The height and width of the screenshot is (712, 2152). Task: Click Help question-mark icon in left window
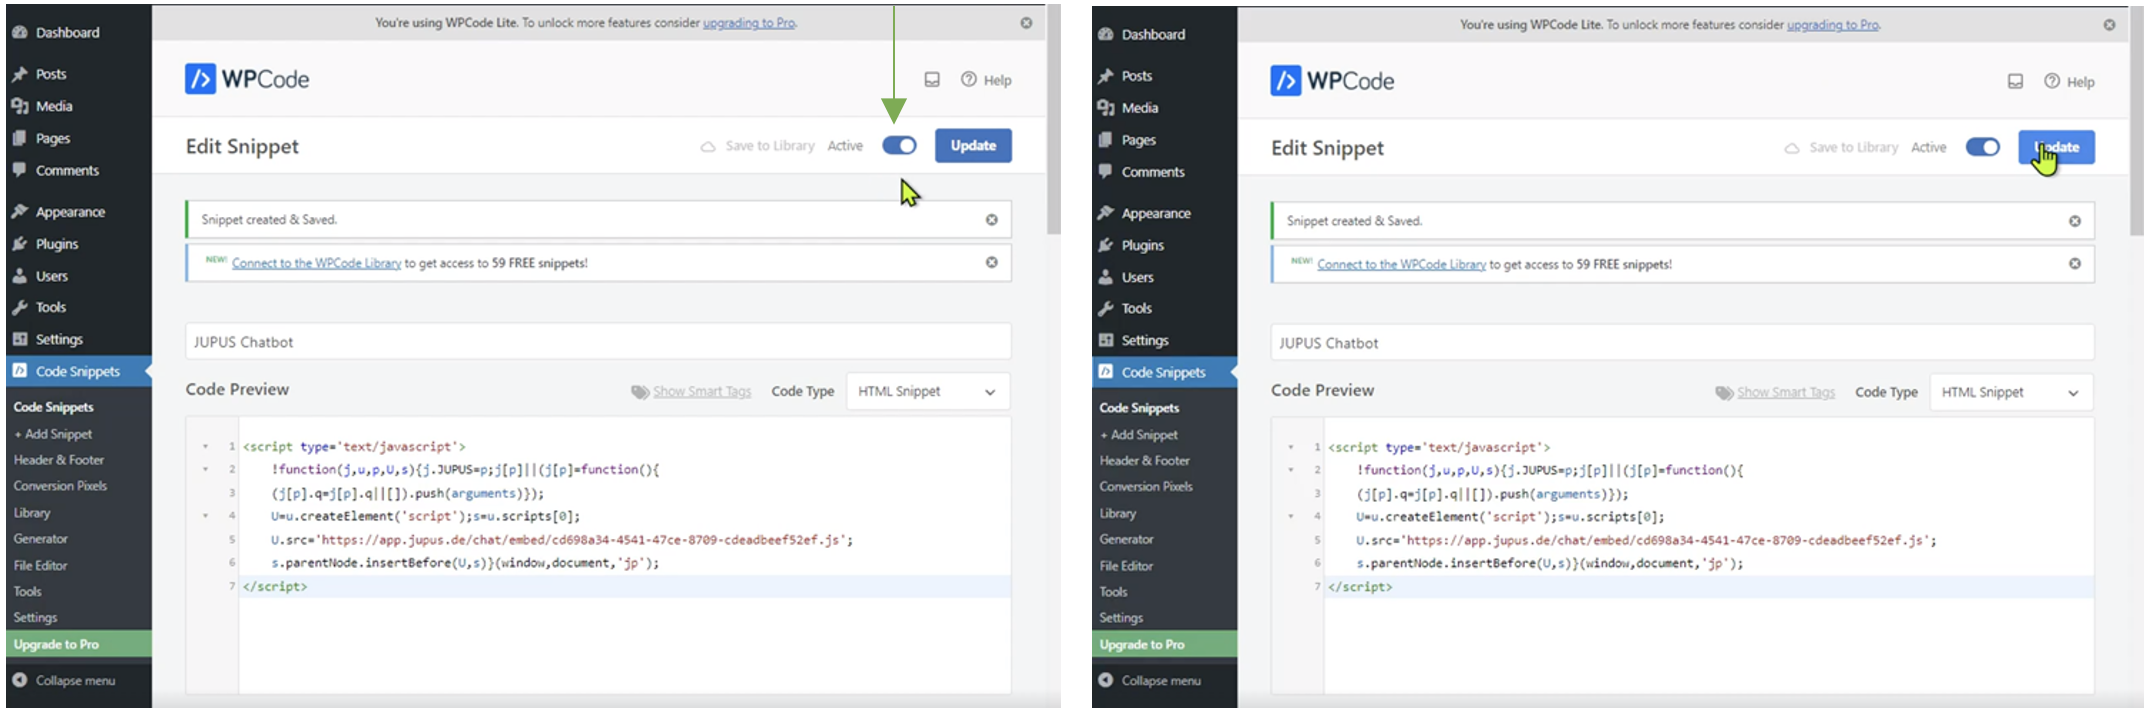click(x=968, y=79)
